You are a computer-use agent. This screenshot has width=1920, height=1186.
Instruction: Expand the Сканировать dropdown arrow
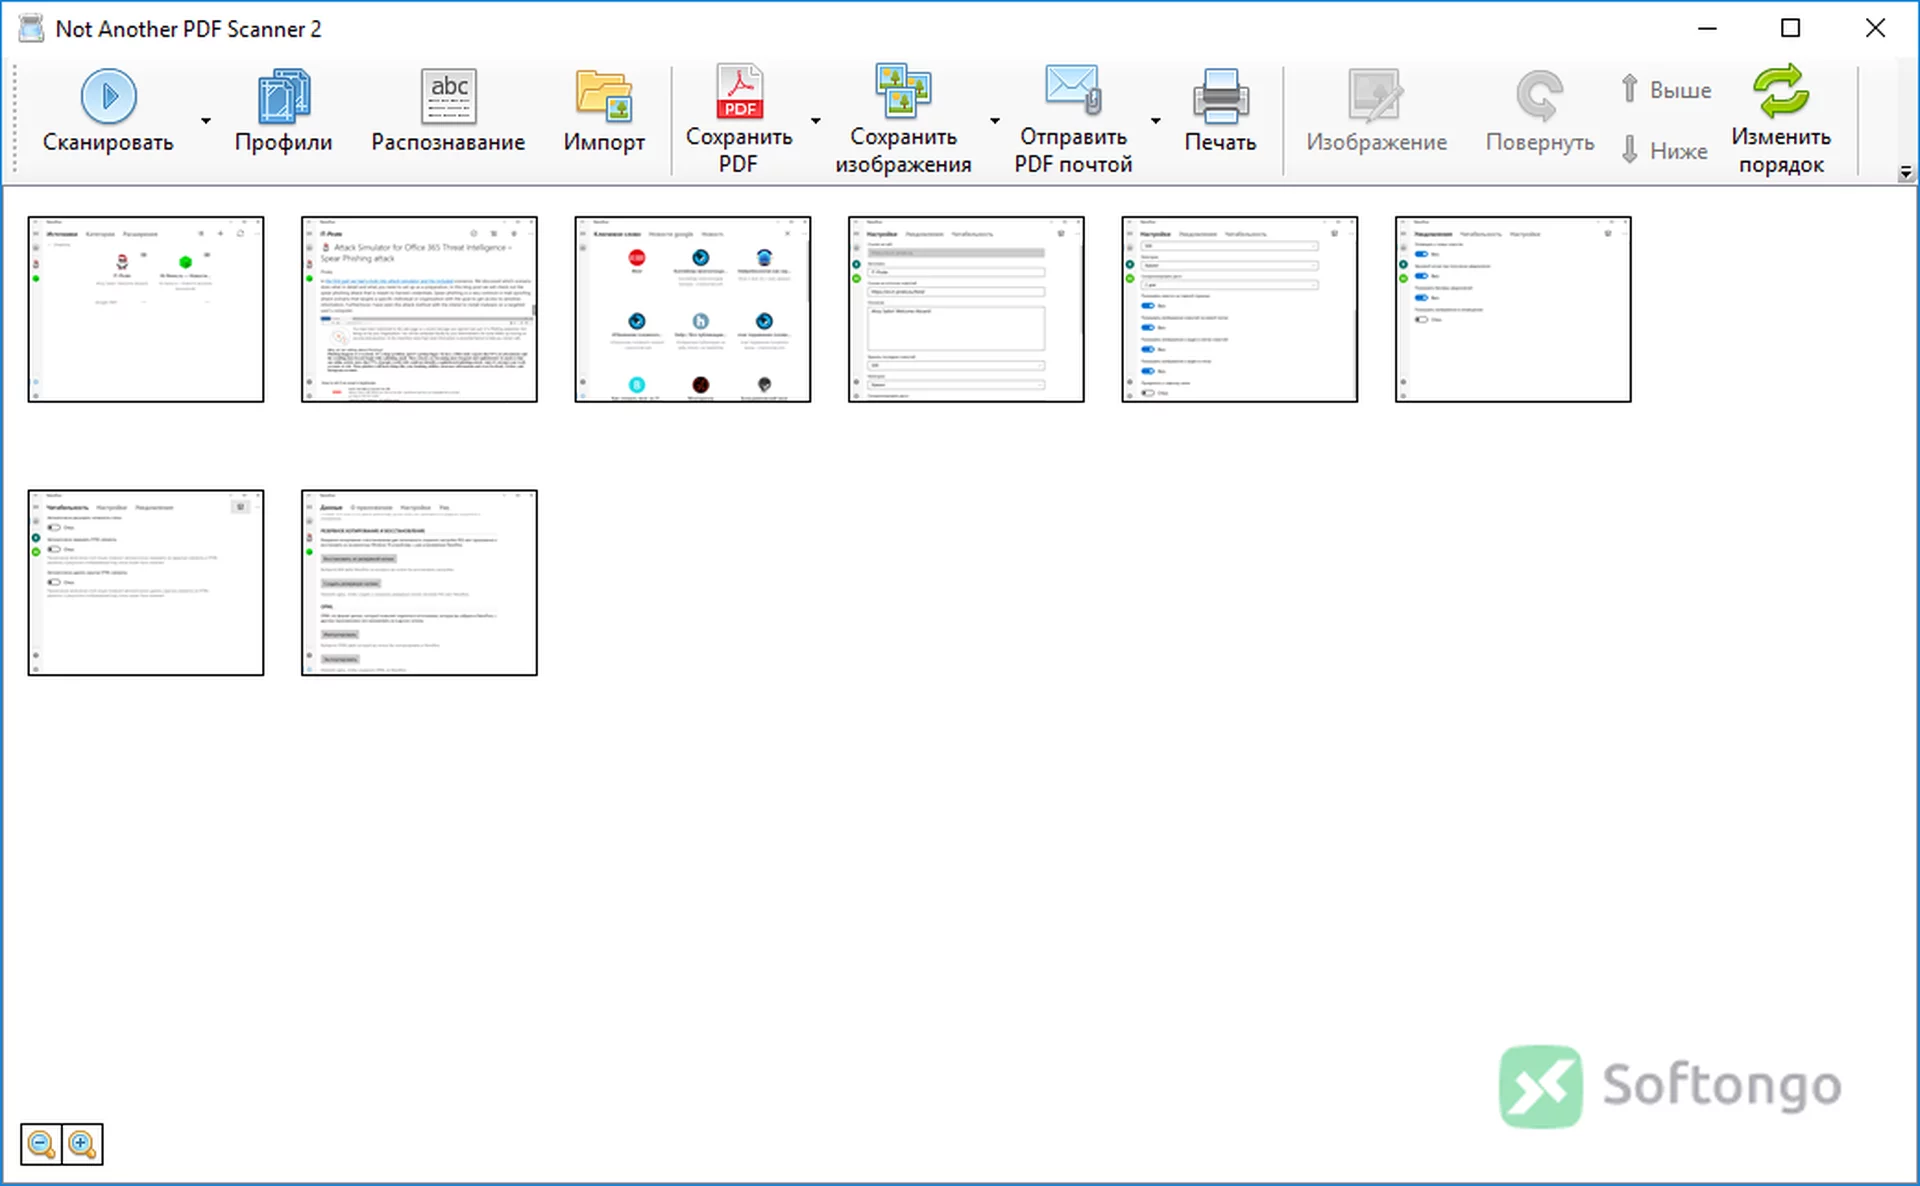pyautogui.click(x=206, y=121)
